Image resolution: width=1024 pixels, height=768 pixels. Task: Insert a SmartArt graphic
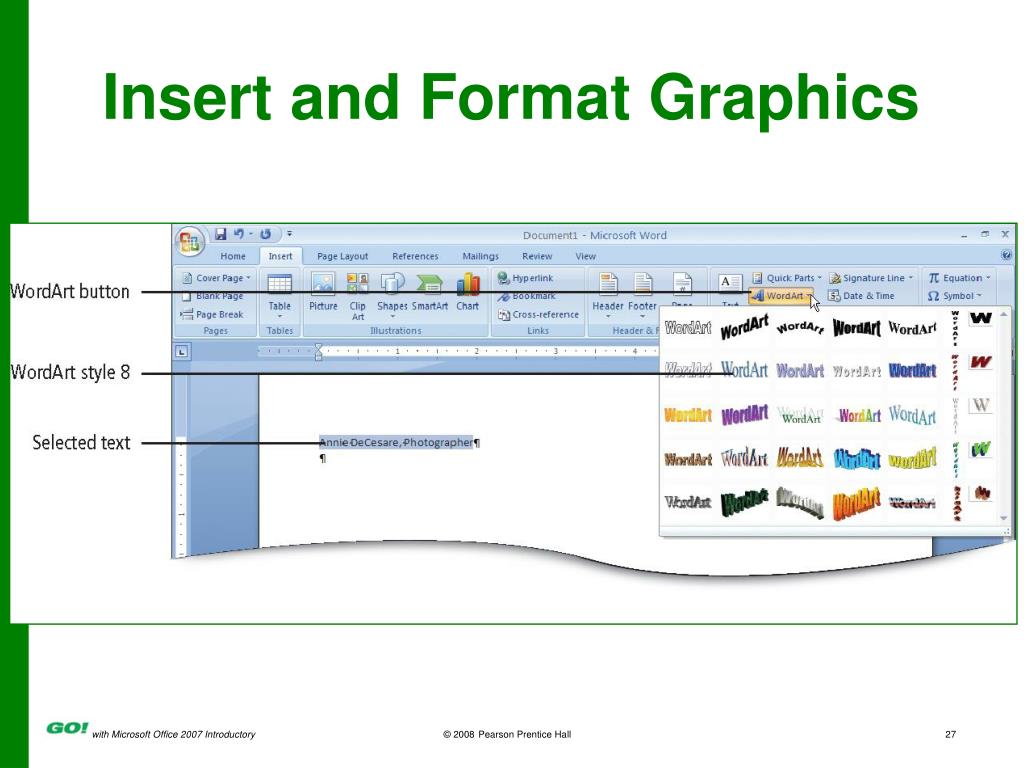pos(430,294)
